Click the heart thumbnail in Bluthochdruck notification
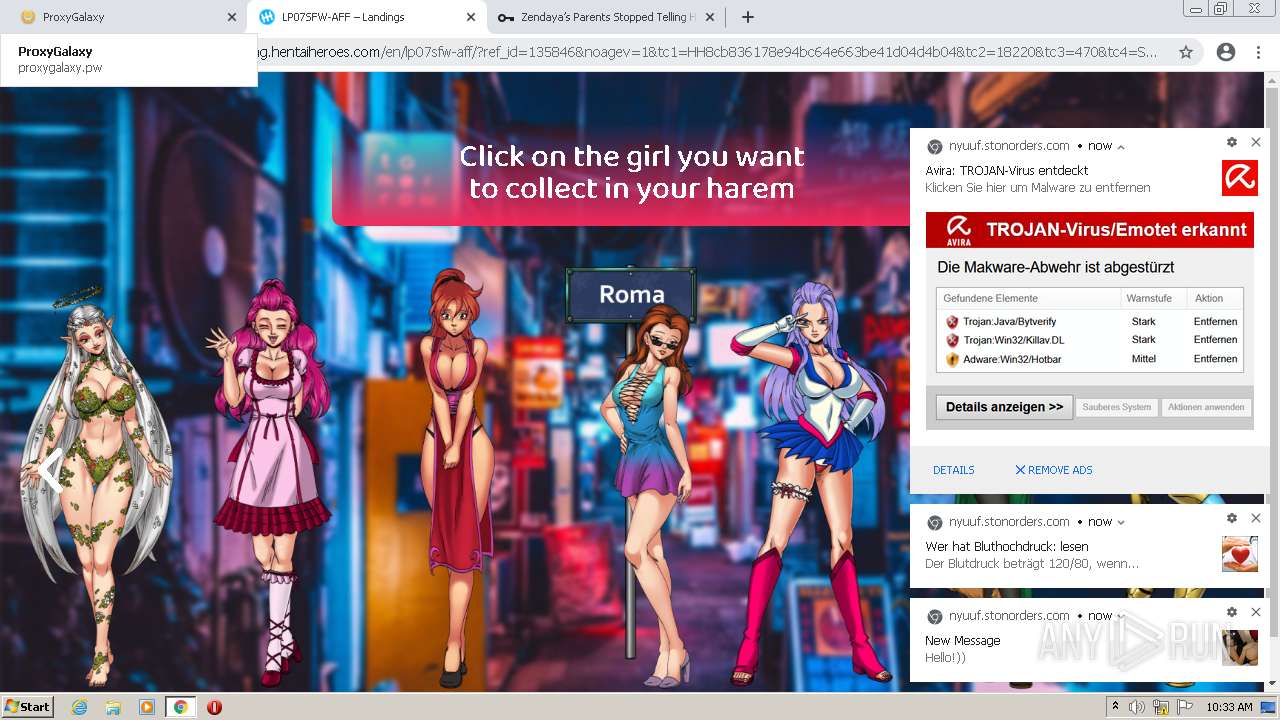 [x=1239, y=554]
